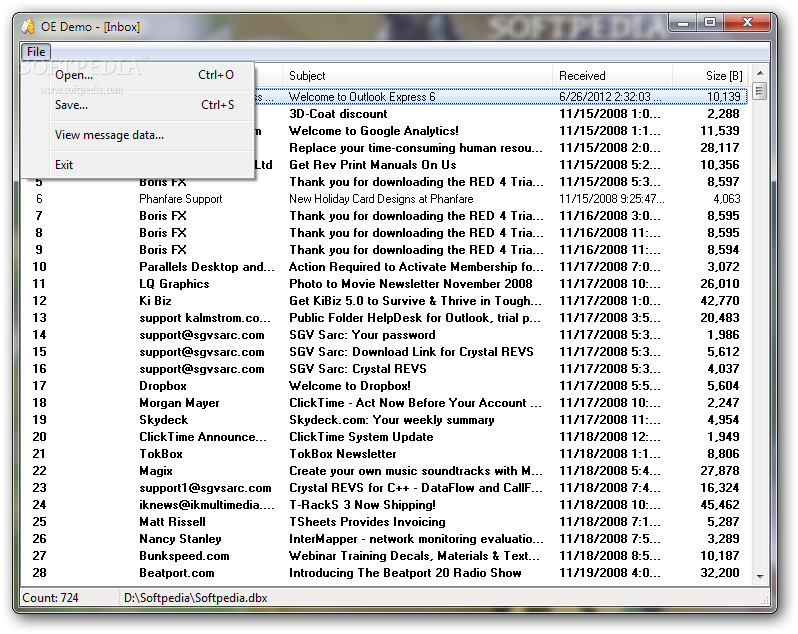Select row 7 from Boris FX
This screenshot has height=634, width=798.
point(384,216)
